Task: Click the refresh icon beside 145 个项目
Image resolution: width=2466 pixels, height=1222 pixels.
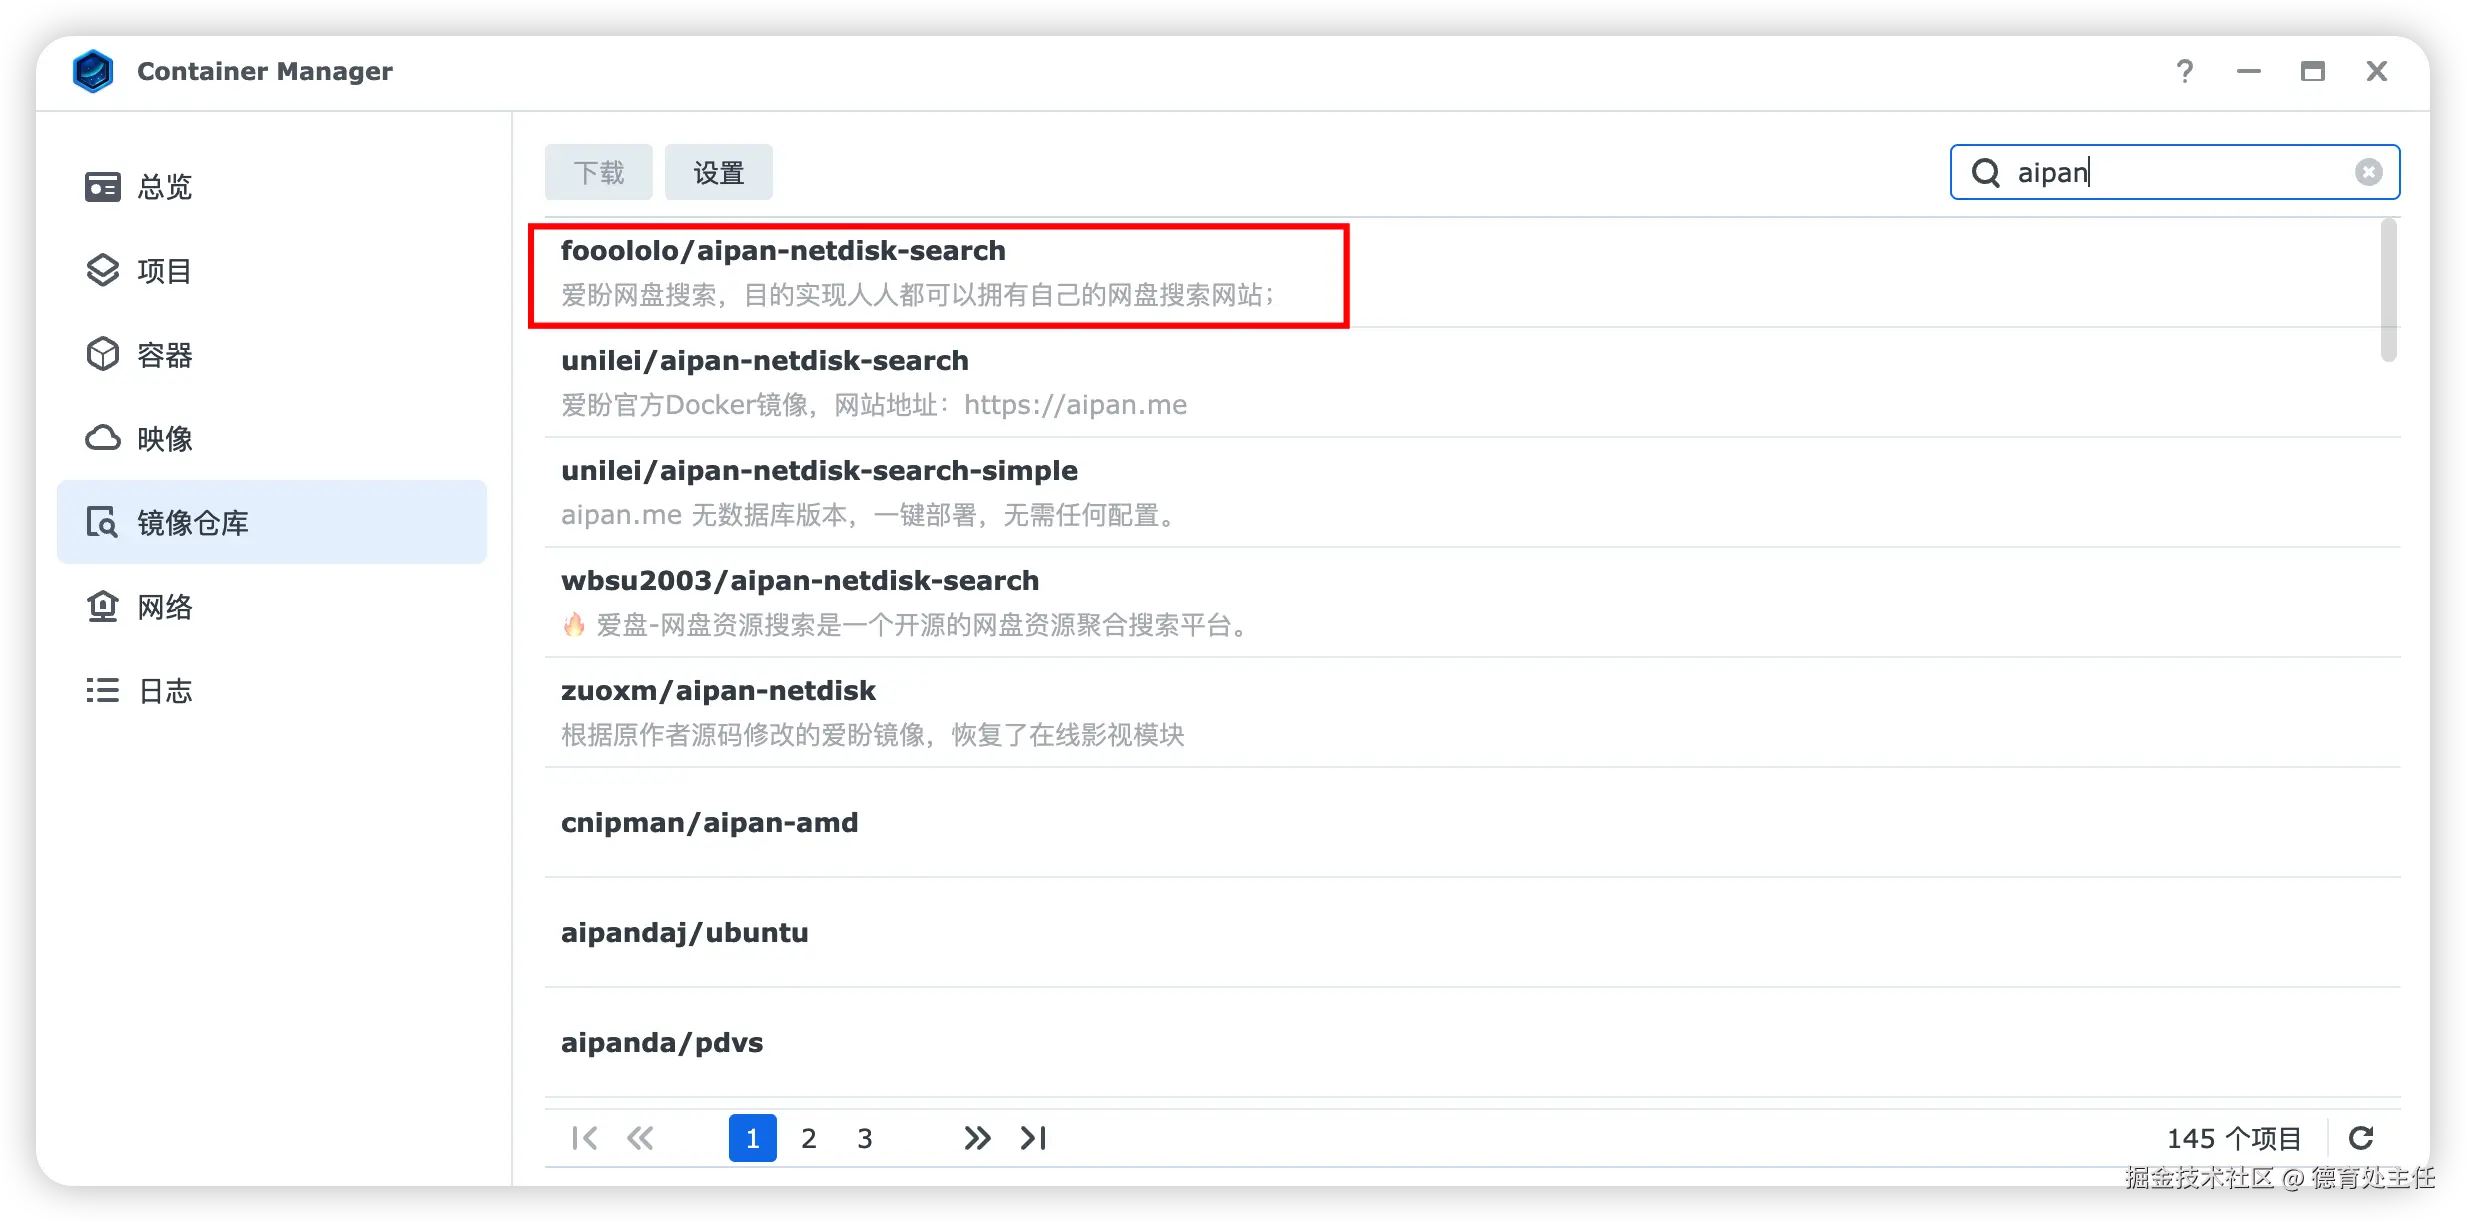Action: (x=2361, y=1138)
